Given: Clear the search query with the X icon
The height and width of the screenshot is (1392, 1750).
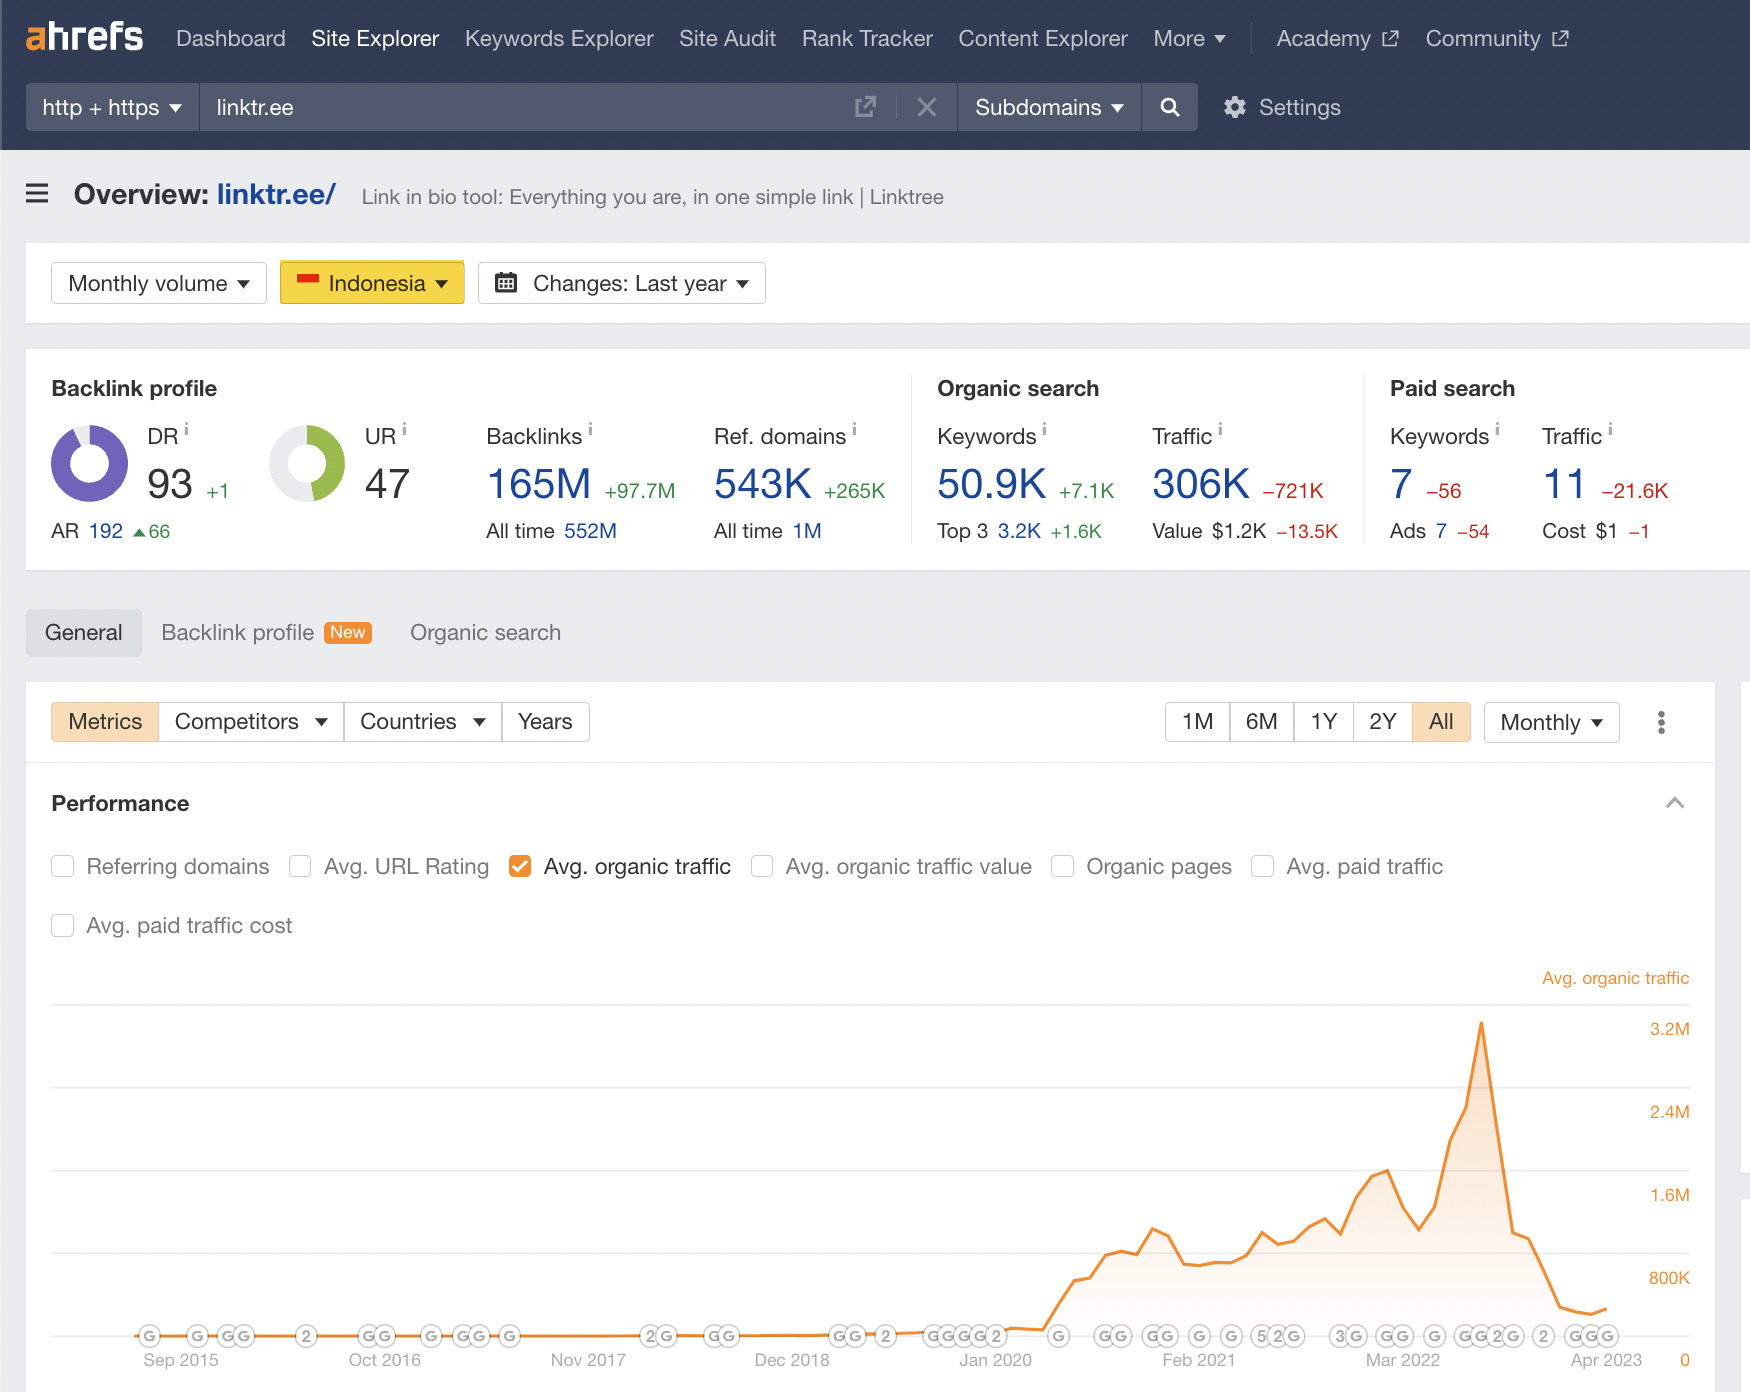Looking at the screenshot, I should tap(926, 107).
